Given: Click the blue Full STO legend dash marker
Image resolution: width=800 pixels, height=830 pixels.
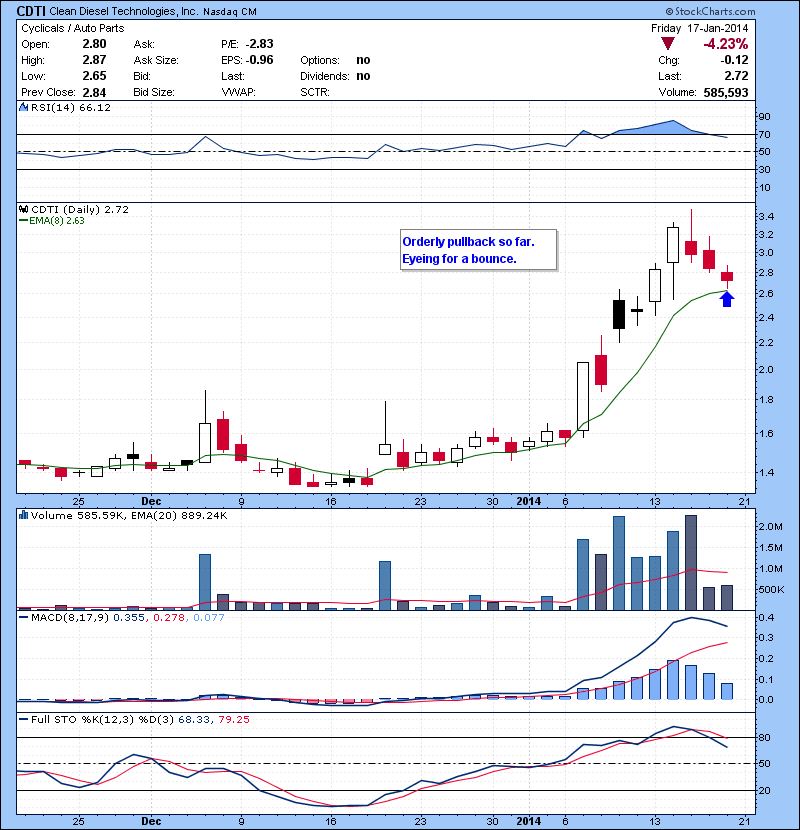Looking at the screenshot, I should (x=23, y=719).
